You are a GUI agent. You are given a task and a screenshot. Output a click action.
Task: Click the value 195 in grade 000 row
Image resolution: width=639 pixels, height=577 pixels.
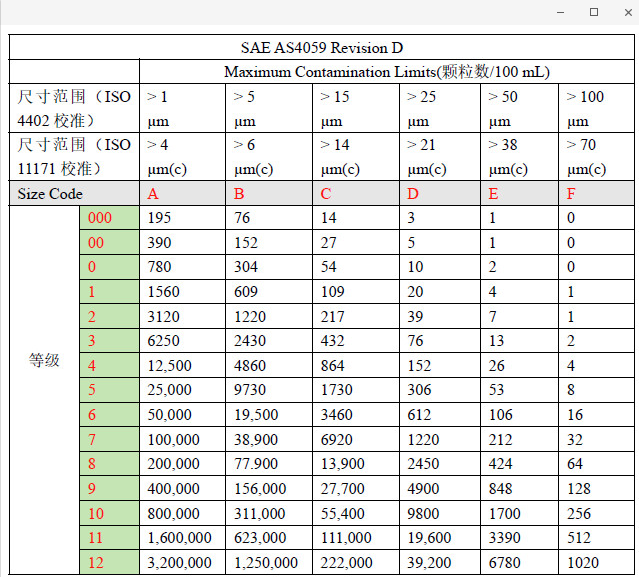coord(159,218)
